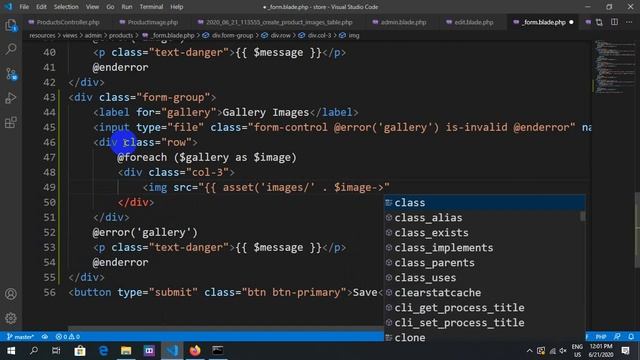Open the div.row breadcrumb dropdown

click(x=276, y=36)
